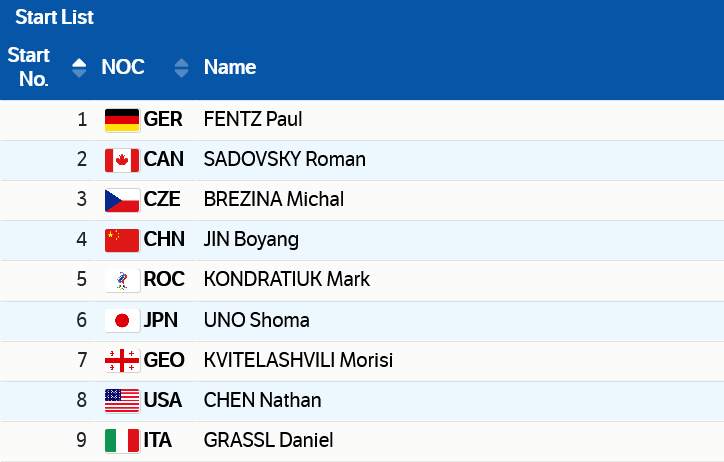Sort by NOC column arrows
Image resolution: width=724 pixels, height=462 pixels.
pos(181,68)
